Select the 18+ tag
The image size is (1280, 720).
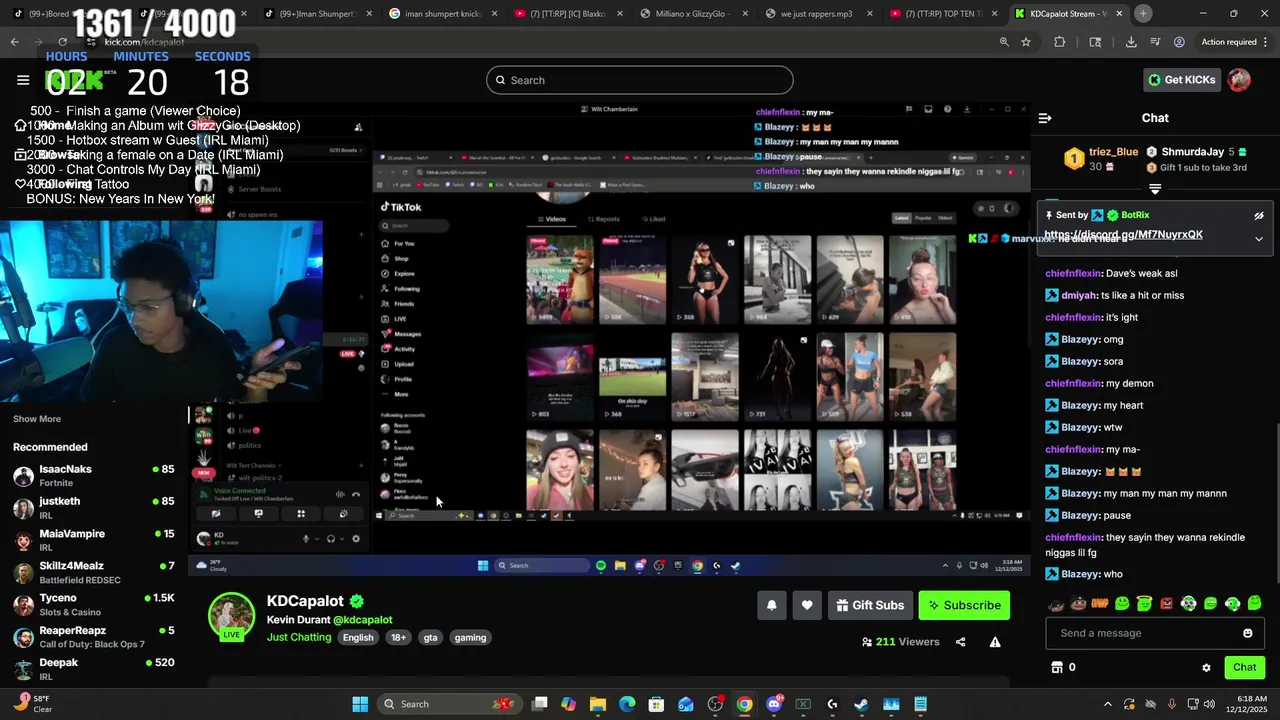tap(398, 638)
